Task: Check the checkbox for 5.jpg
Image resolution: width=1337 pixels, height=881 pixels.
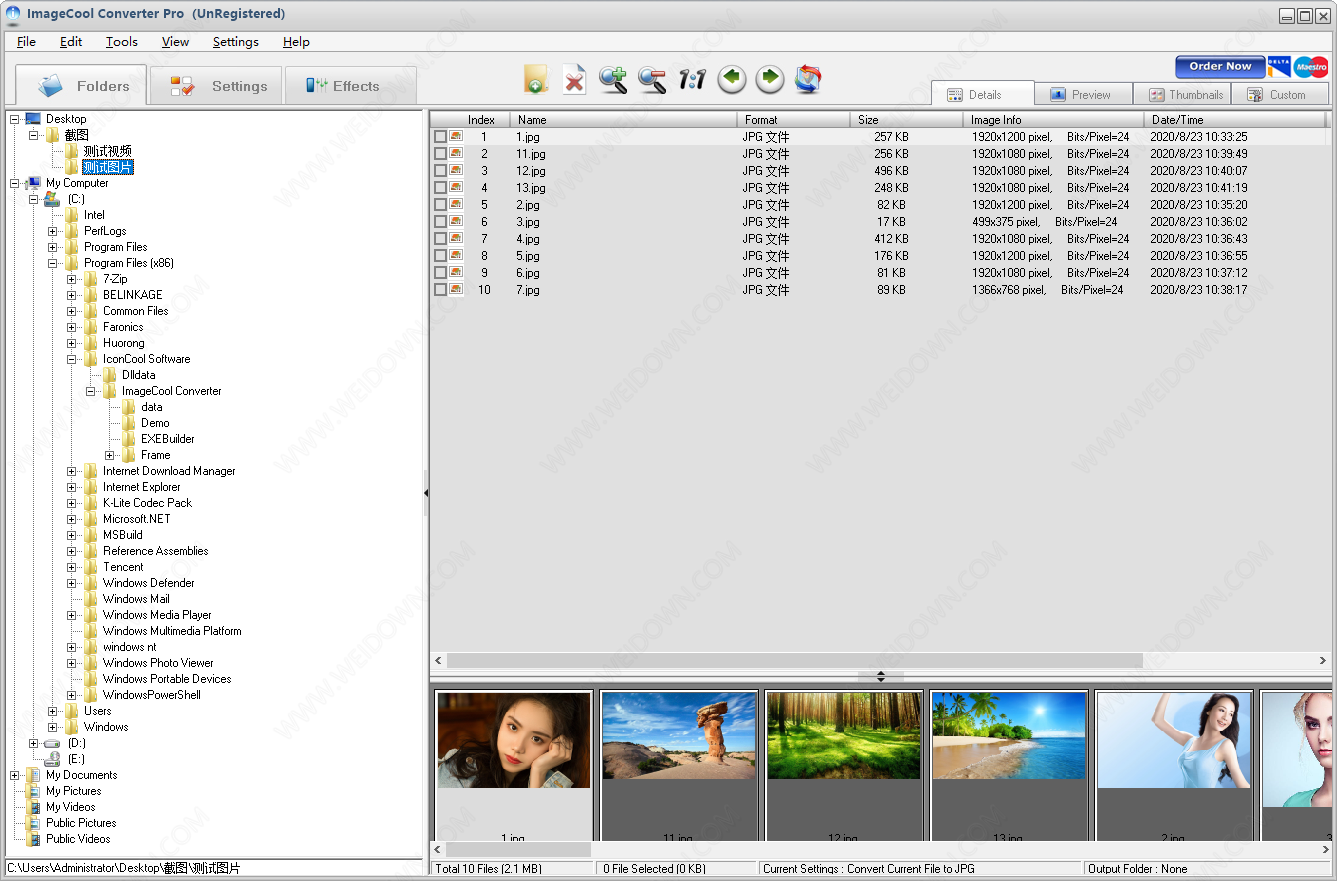Action: pos(440,256)
